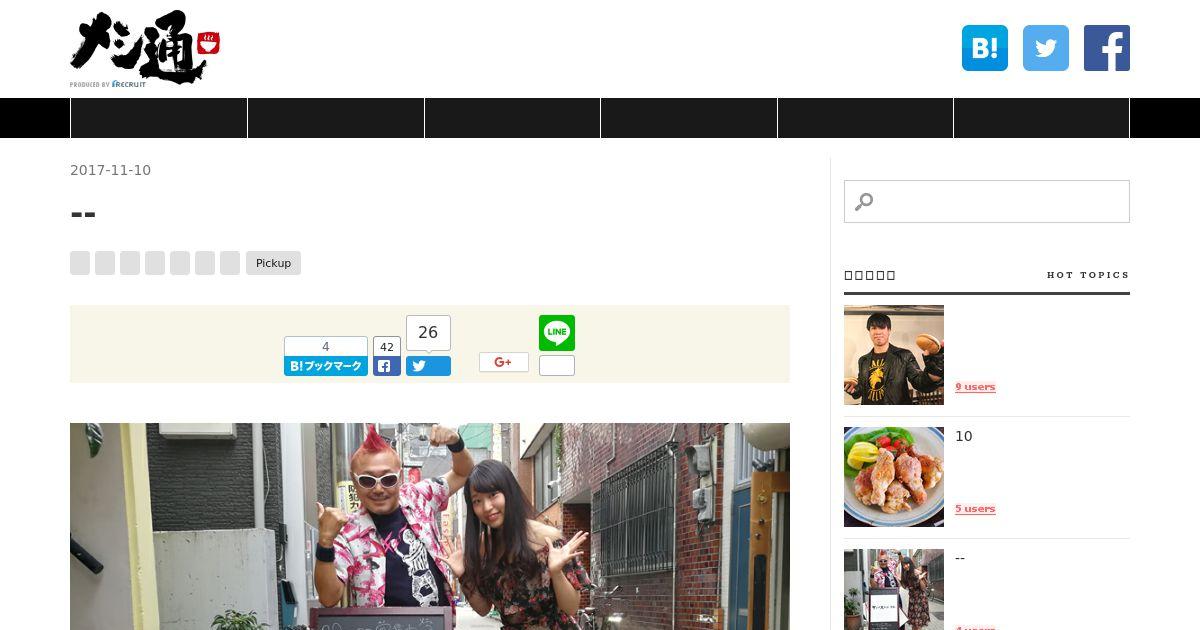1200x630 pixels.
Task: Click the Hatena Bookmark icon in header
Action: point(985,48)
